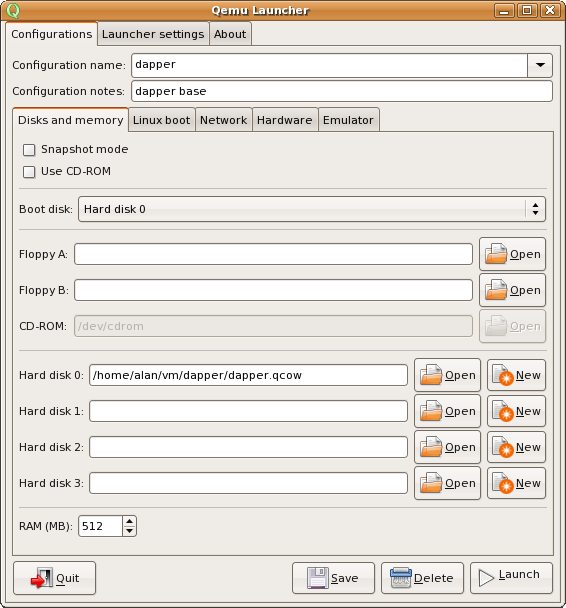Open the Hardware tab
The height and width of the screenshot is (608, 566).
point(285,120)
